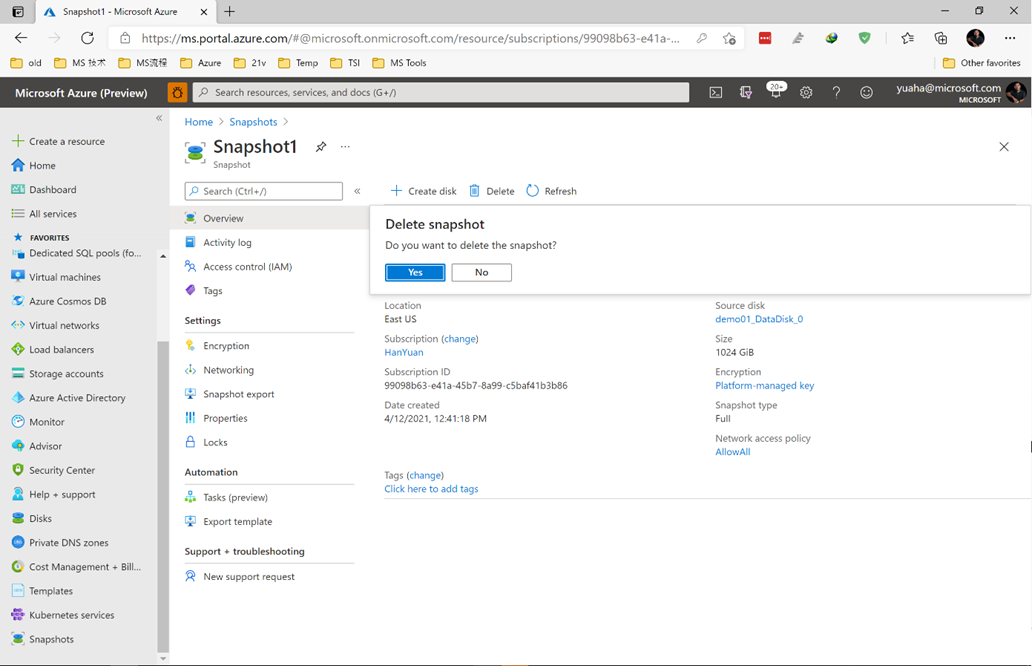Click Delete in the snapshot toolbar
The image size is (1032, 666).
click(x=492, y=191)
